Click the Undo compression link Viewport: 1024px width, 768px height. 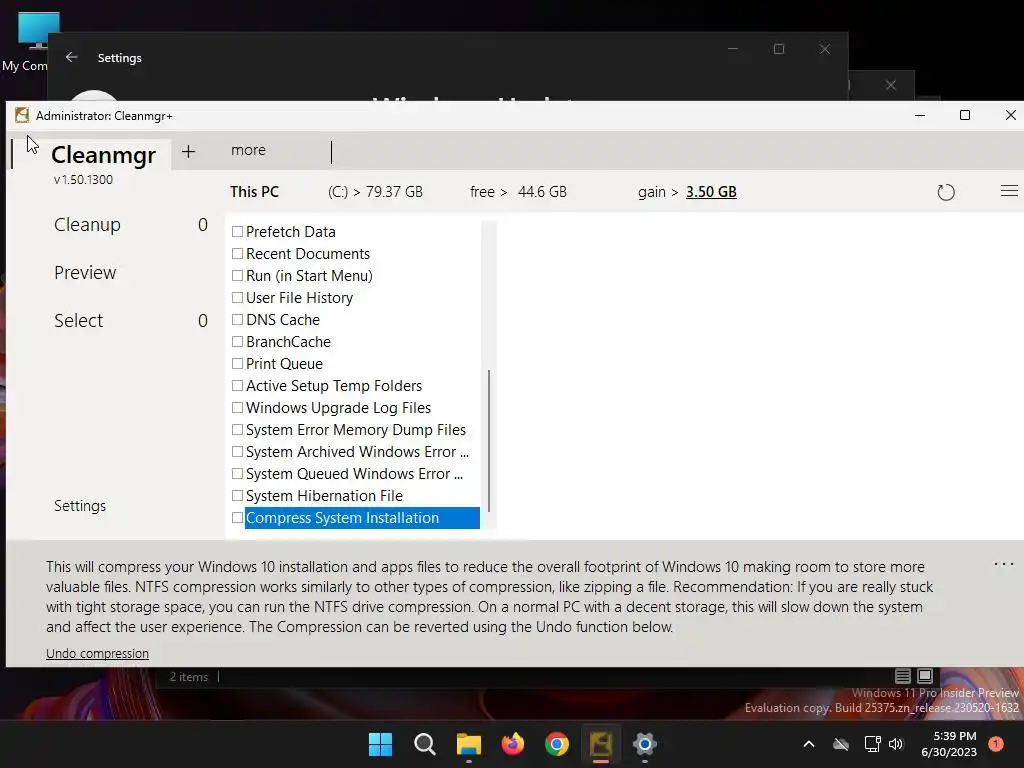click(x=97, y=654)
